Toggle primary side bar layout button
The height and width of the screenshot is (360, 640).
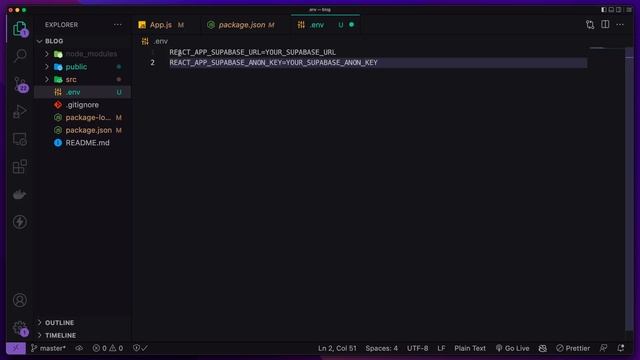[x=604, y=9]
